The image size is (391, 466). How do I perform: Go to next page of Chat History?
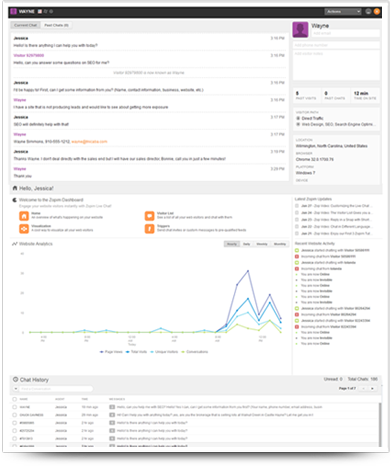pos(372,388)
